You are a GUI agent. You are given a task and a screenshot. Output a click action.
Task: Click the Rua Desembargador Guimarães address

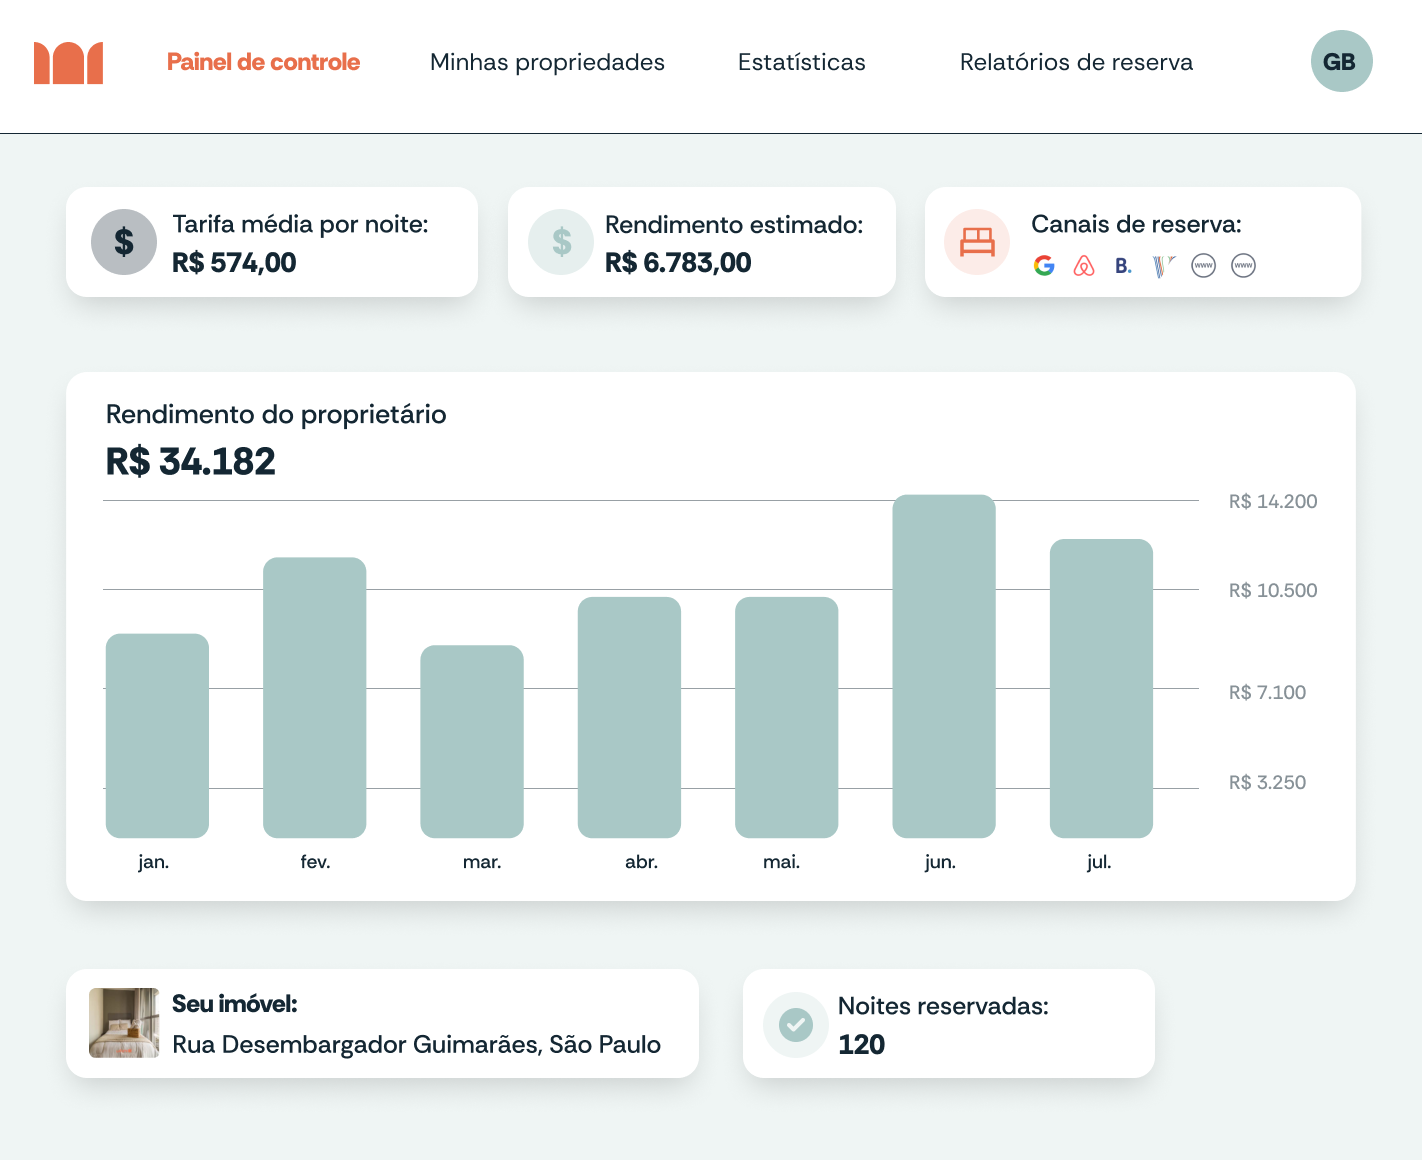pyautogui.click(x=416, y=1044)
